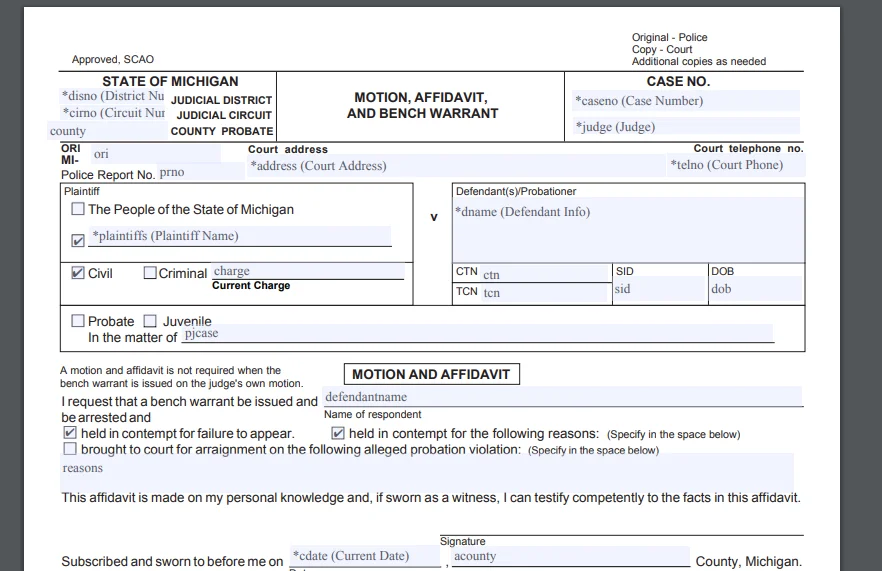Click the Signature label

coord(462,541)
